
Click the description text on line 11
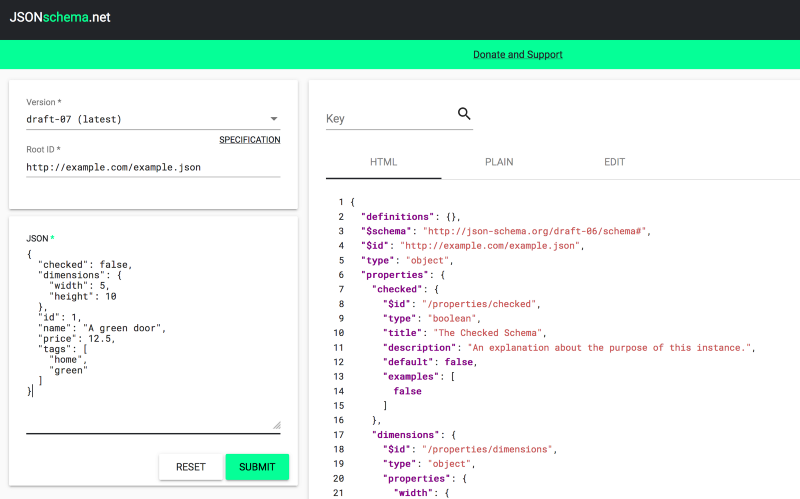point(609,347)
